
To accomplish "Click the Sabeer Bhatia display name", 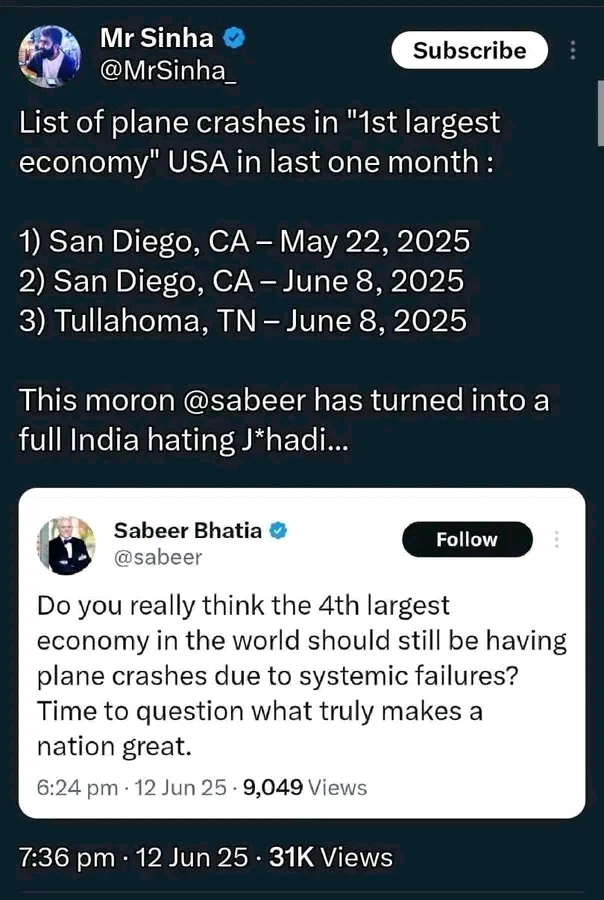I will 188,530.
